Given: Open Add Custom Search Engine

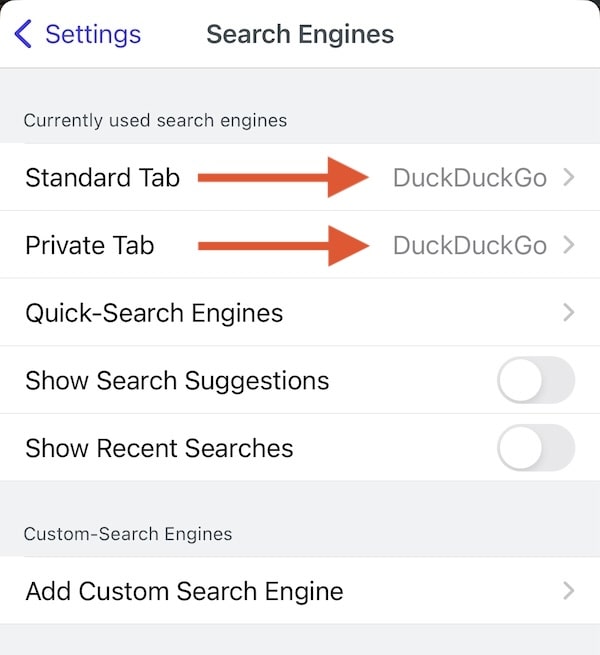Looking at the screenshot, I should 184,591.
